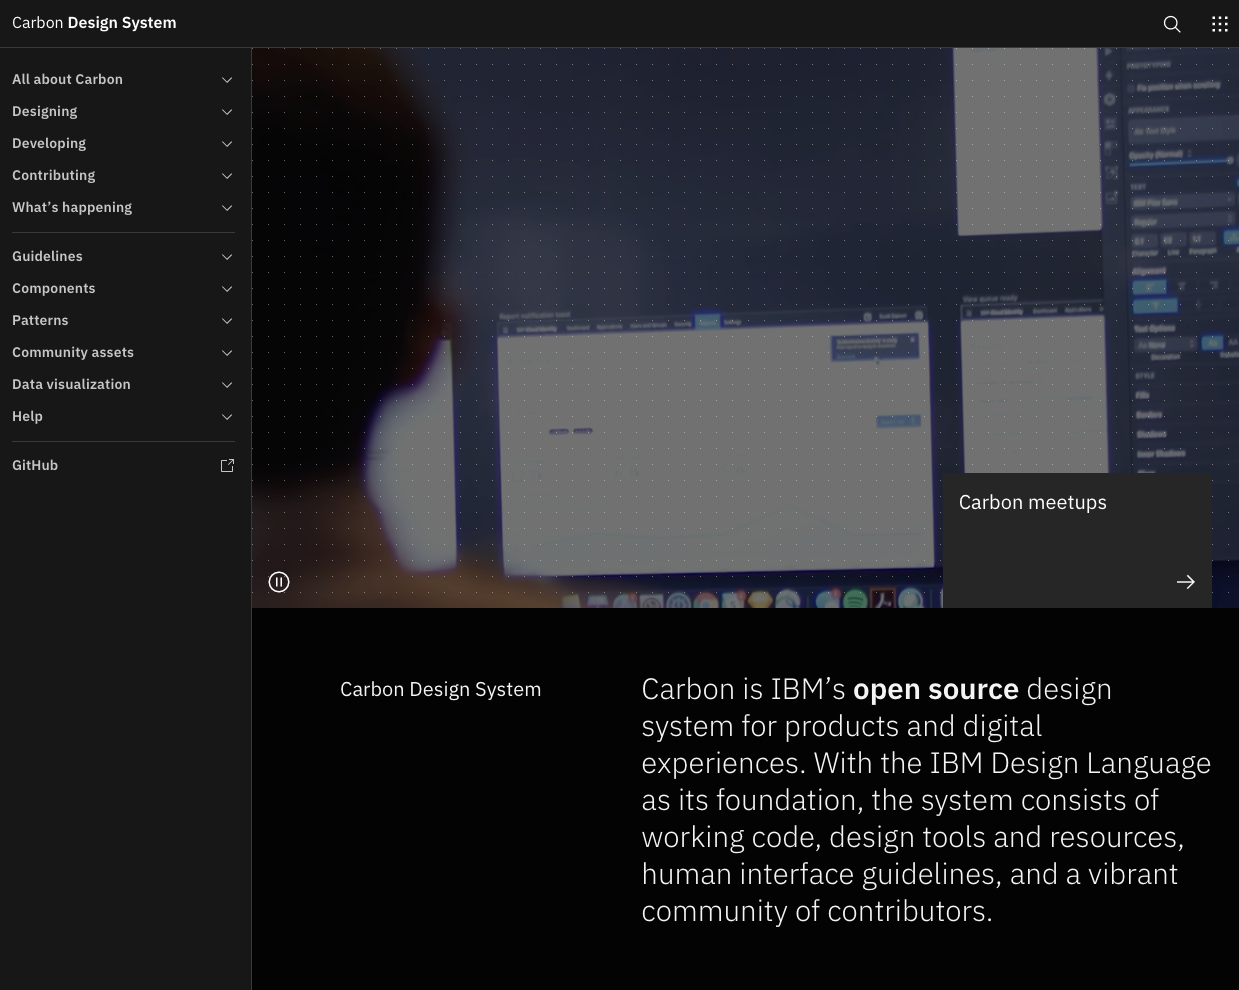Screen dimensions: 1239x990
Task: Expand the Contributing chevron
Action: pos(227,176)
